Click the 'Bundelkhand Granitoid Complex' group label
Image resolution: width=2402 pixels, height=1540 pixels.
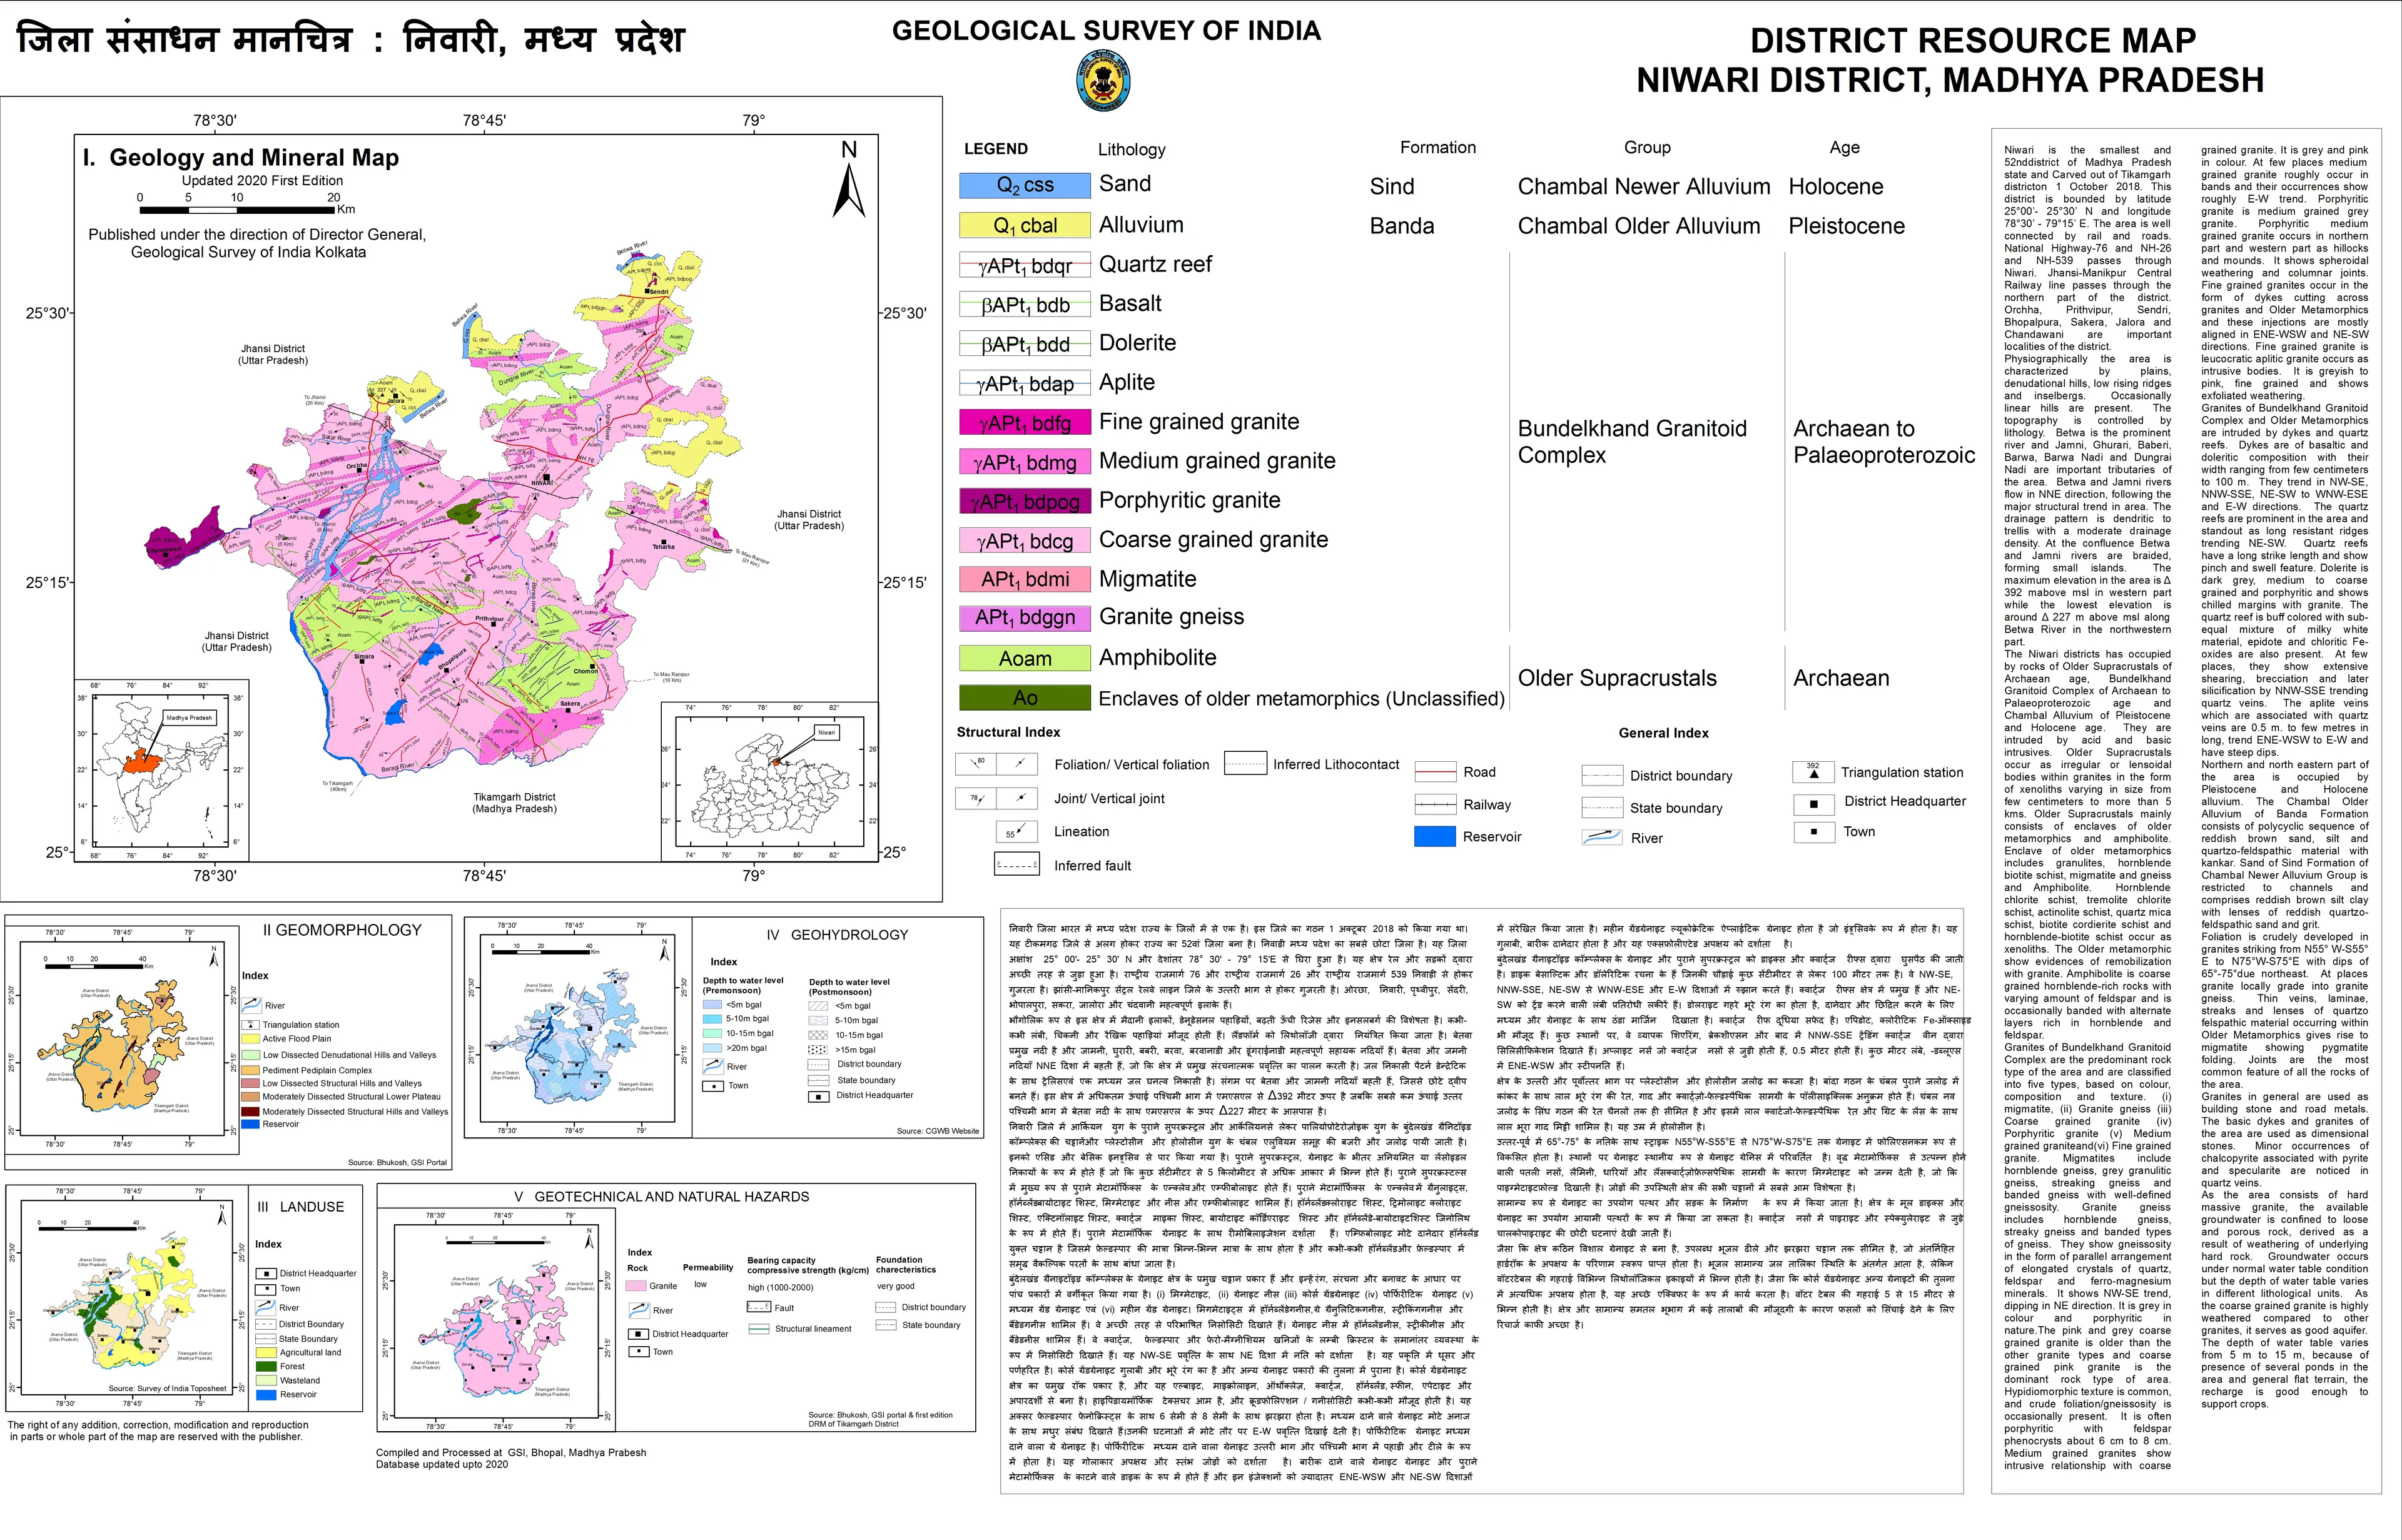1632,442
